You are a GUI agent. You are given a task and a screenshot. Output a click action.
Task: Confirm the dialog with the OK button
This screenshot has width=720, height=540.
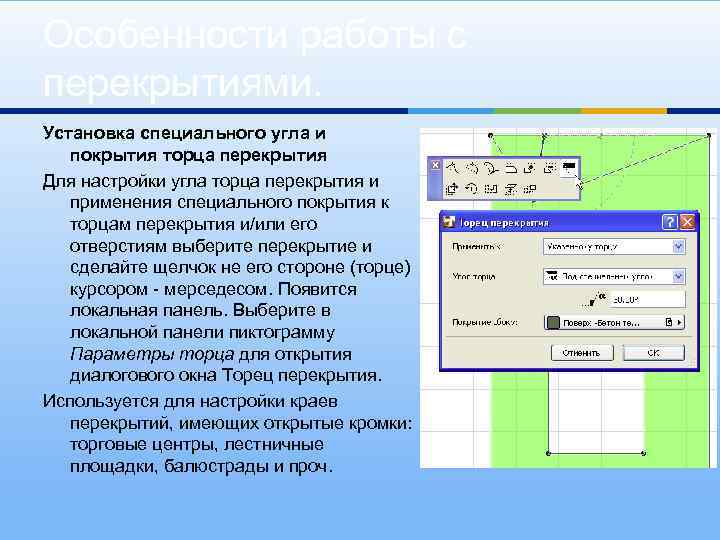point(653,353)
